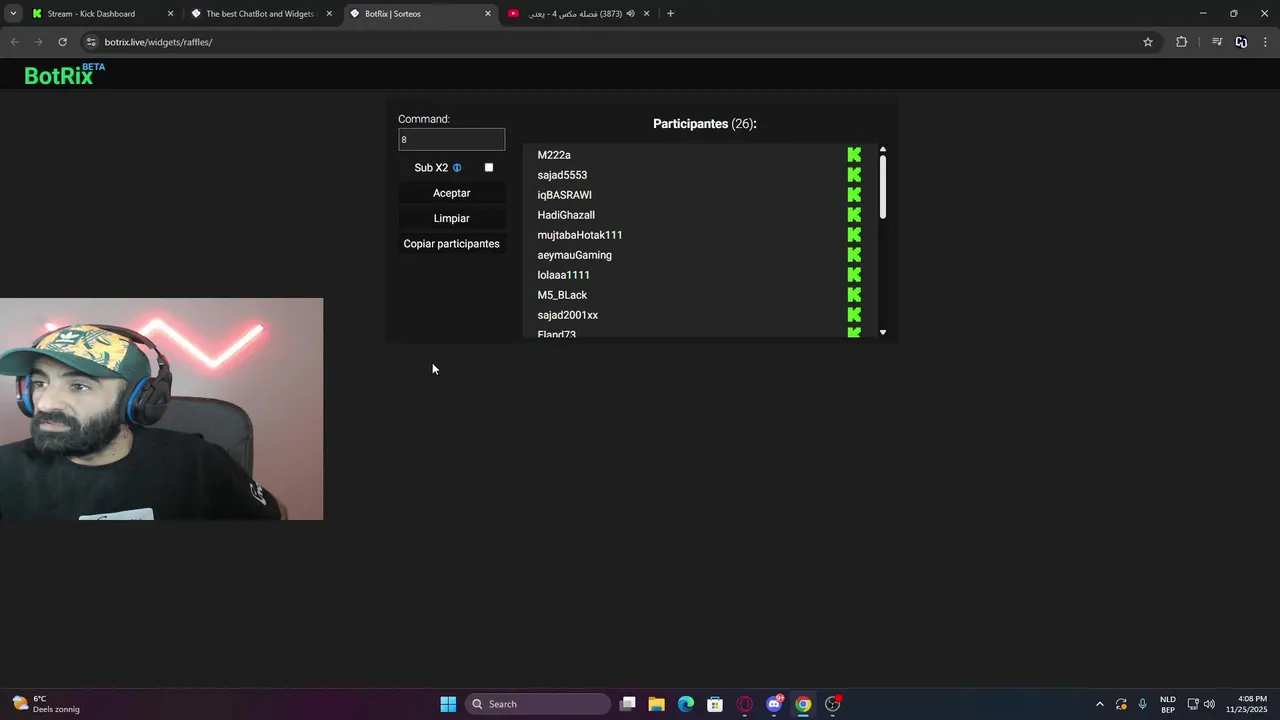Viewport: 1280px width, 720px height.
Task: Select participant lolaaa1111
Action: coord(563,275)
